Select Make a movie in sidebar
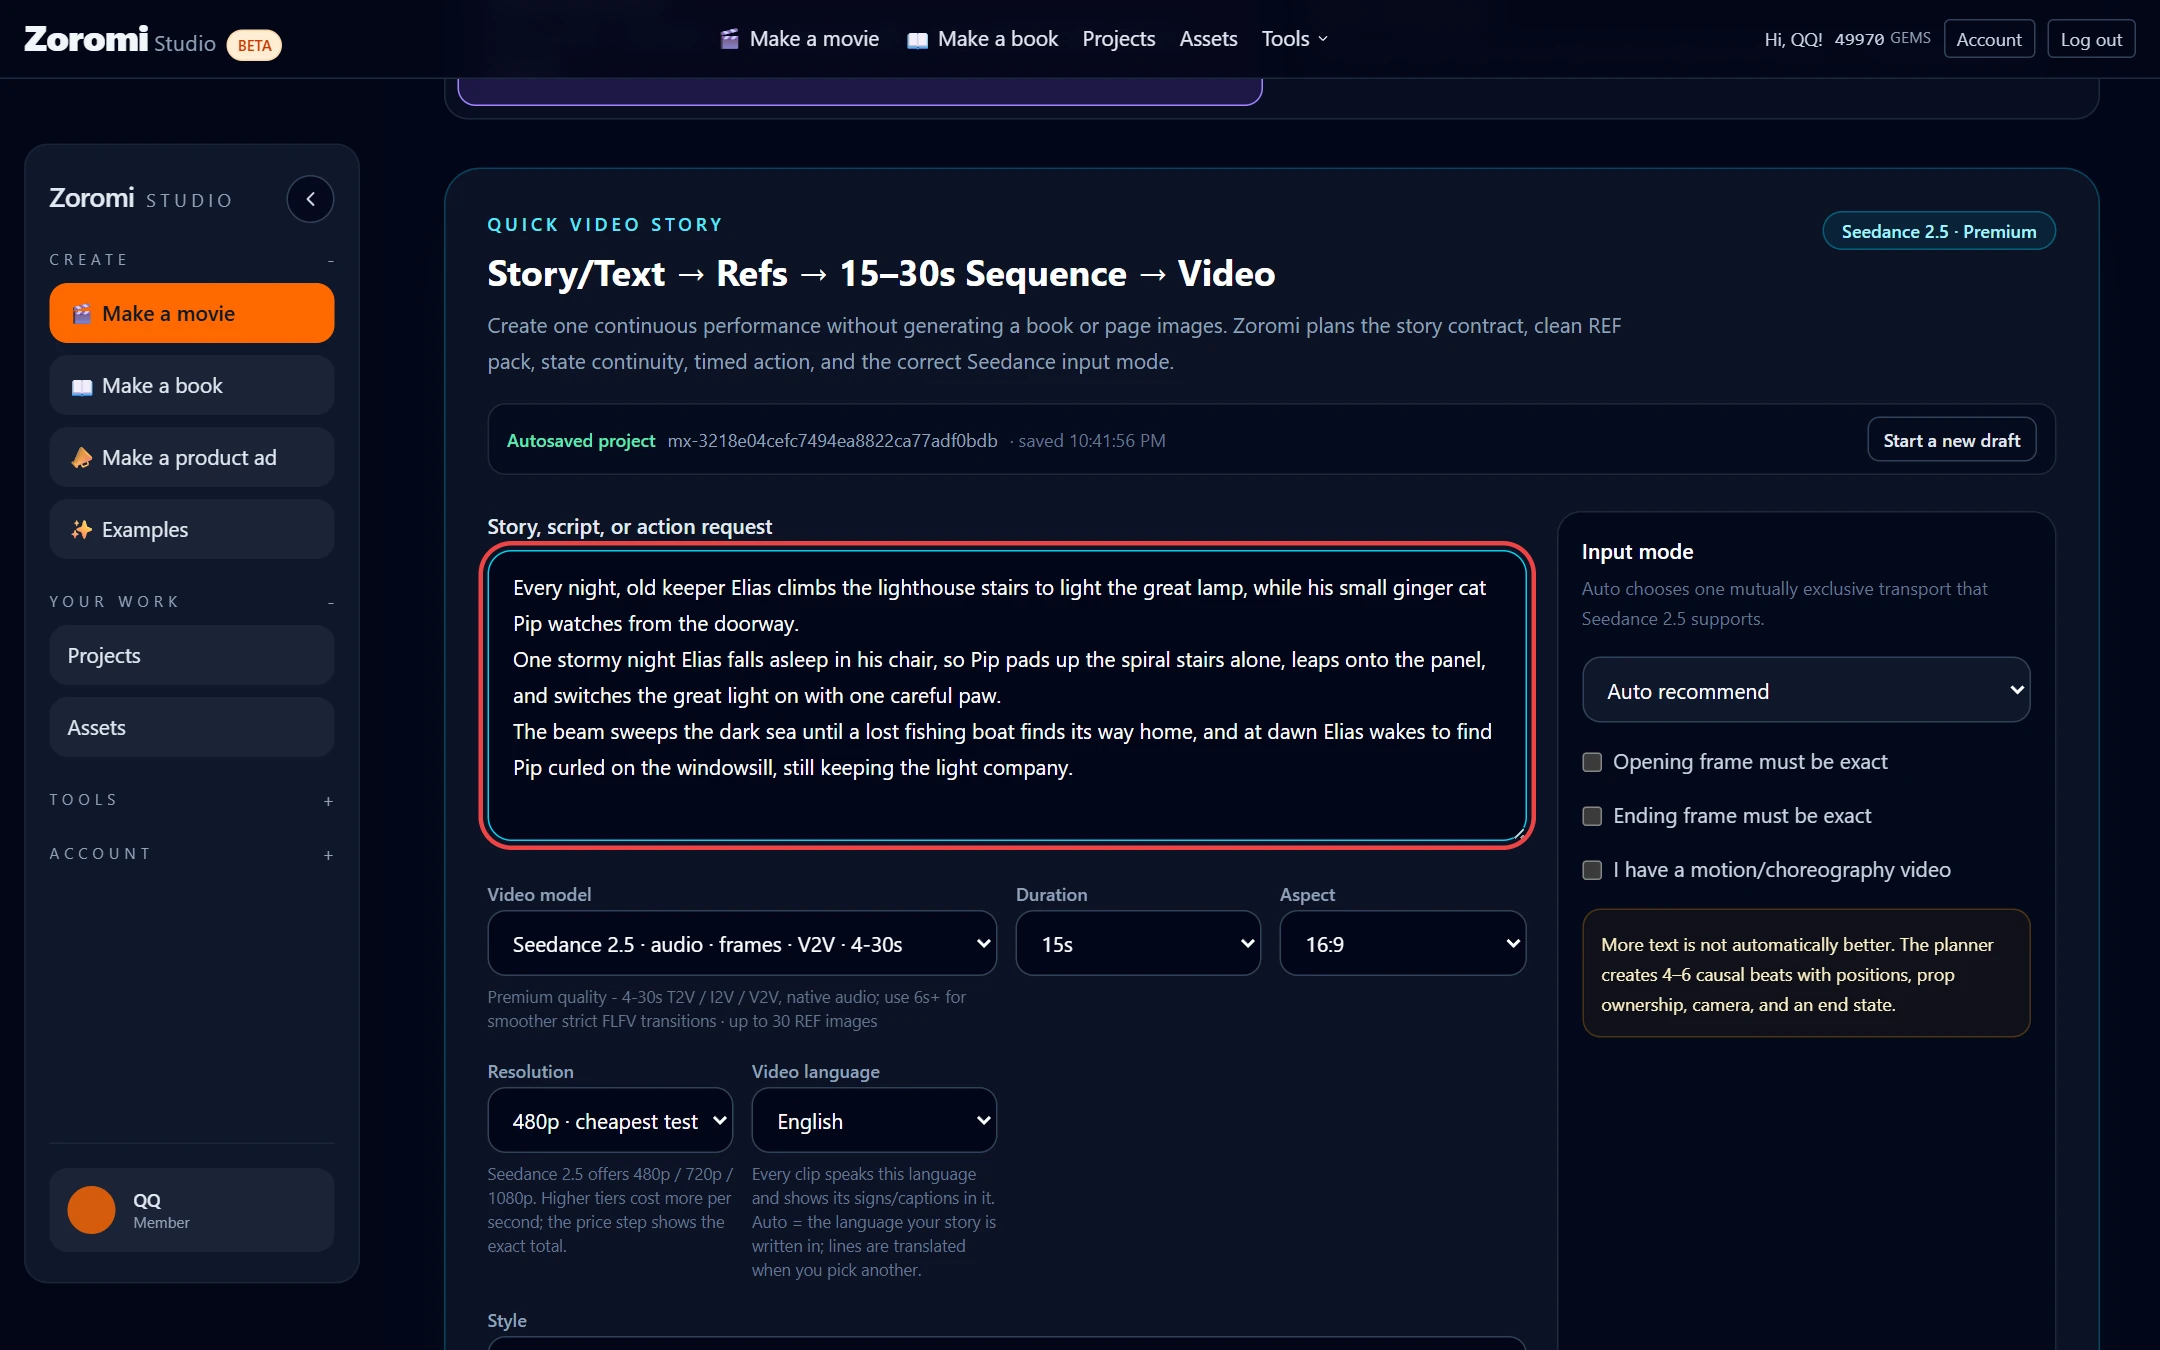The image size is (2160, 1350). point(192,313)
